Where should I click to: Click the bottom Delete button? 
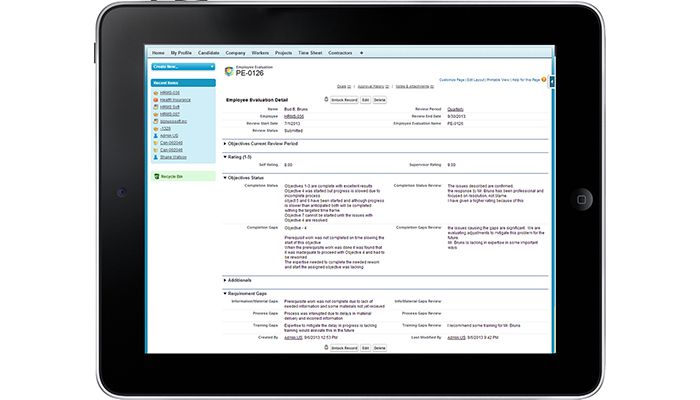(379, 348)
